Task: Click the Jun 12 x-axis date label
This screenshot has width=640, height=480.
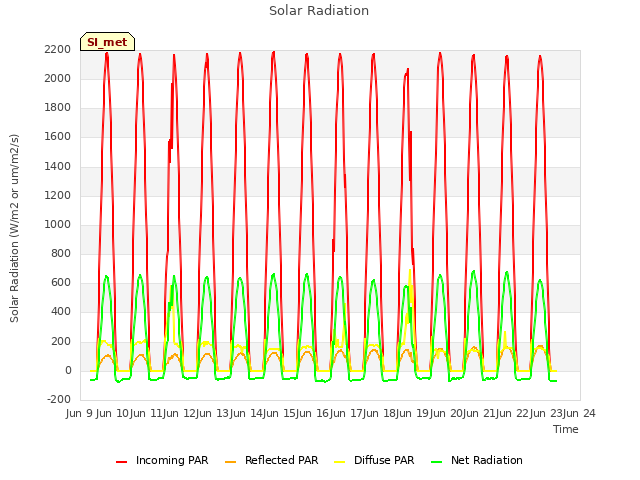Action: click(181, 413)
